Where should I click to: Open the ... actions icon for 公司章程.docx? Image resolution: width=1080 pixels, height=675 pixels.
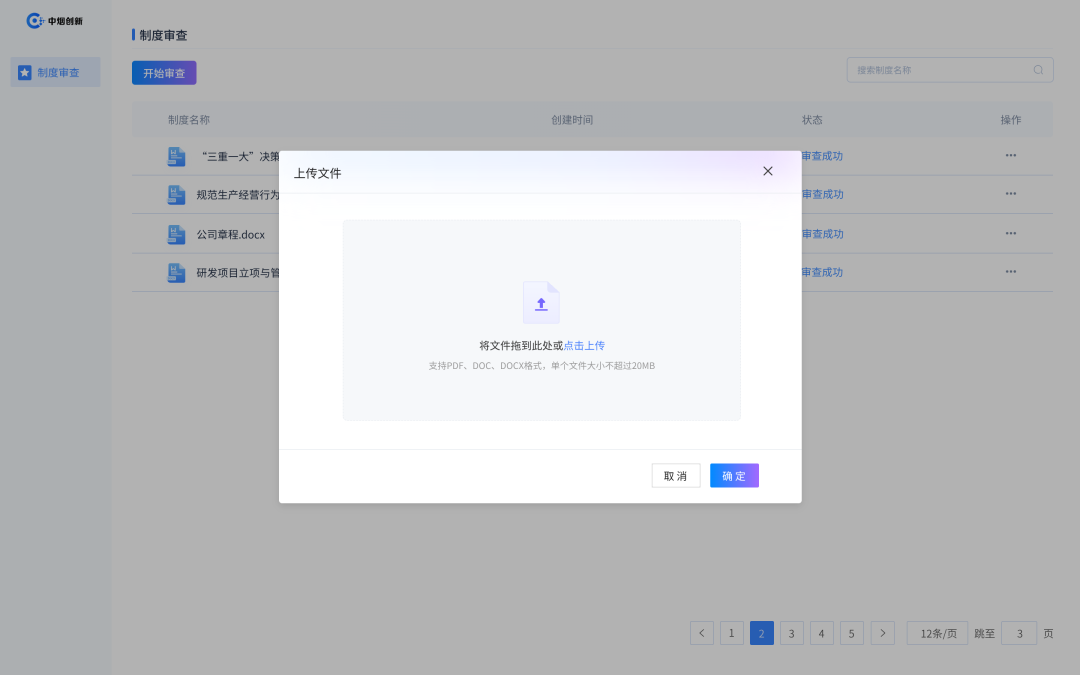point(1010,233)
